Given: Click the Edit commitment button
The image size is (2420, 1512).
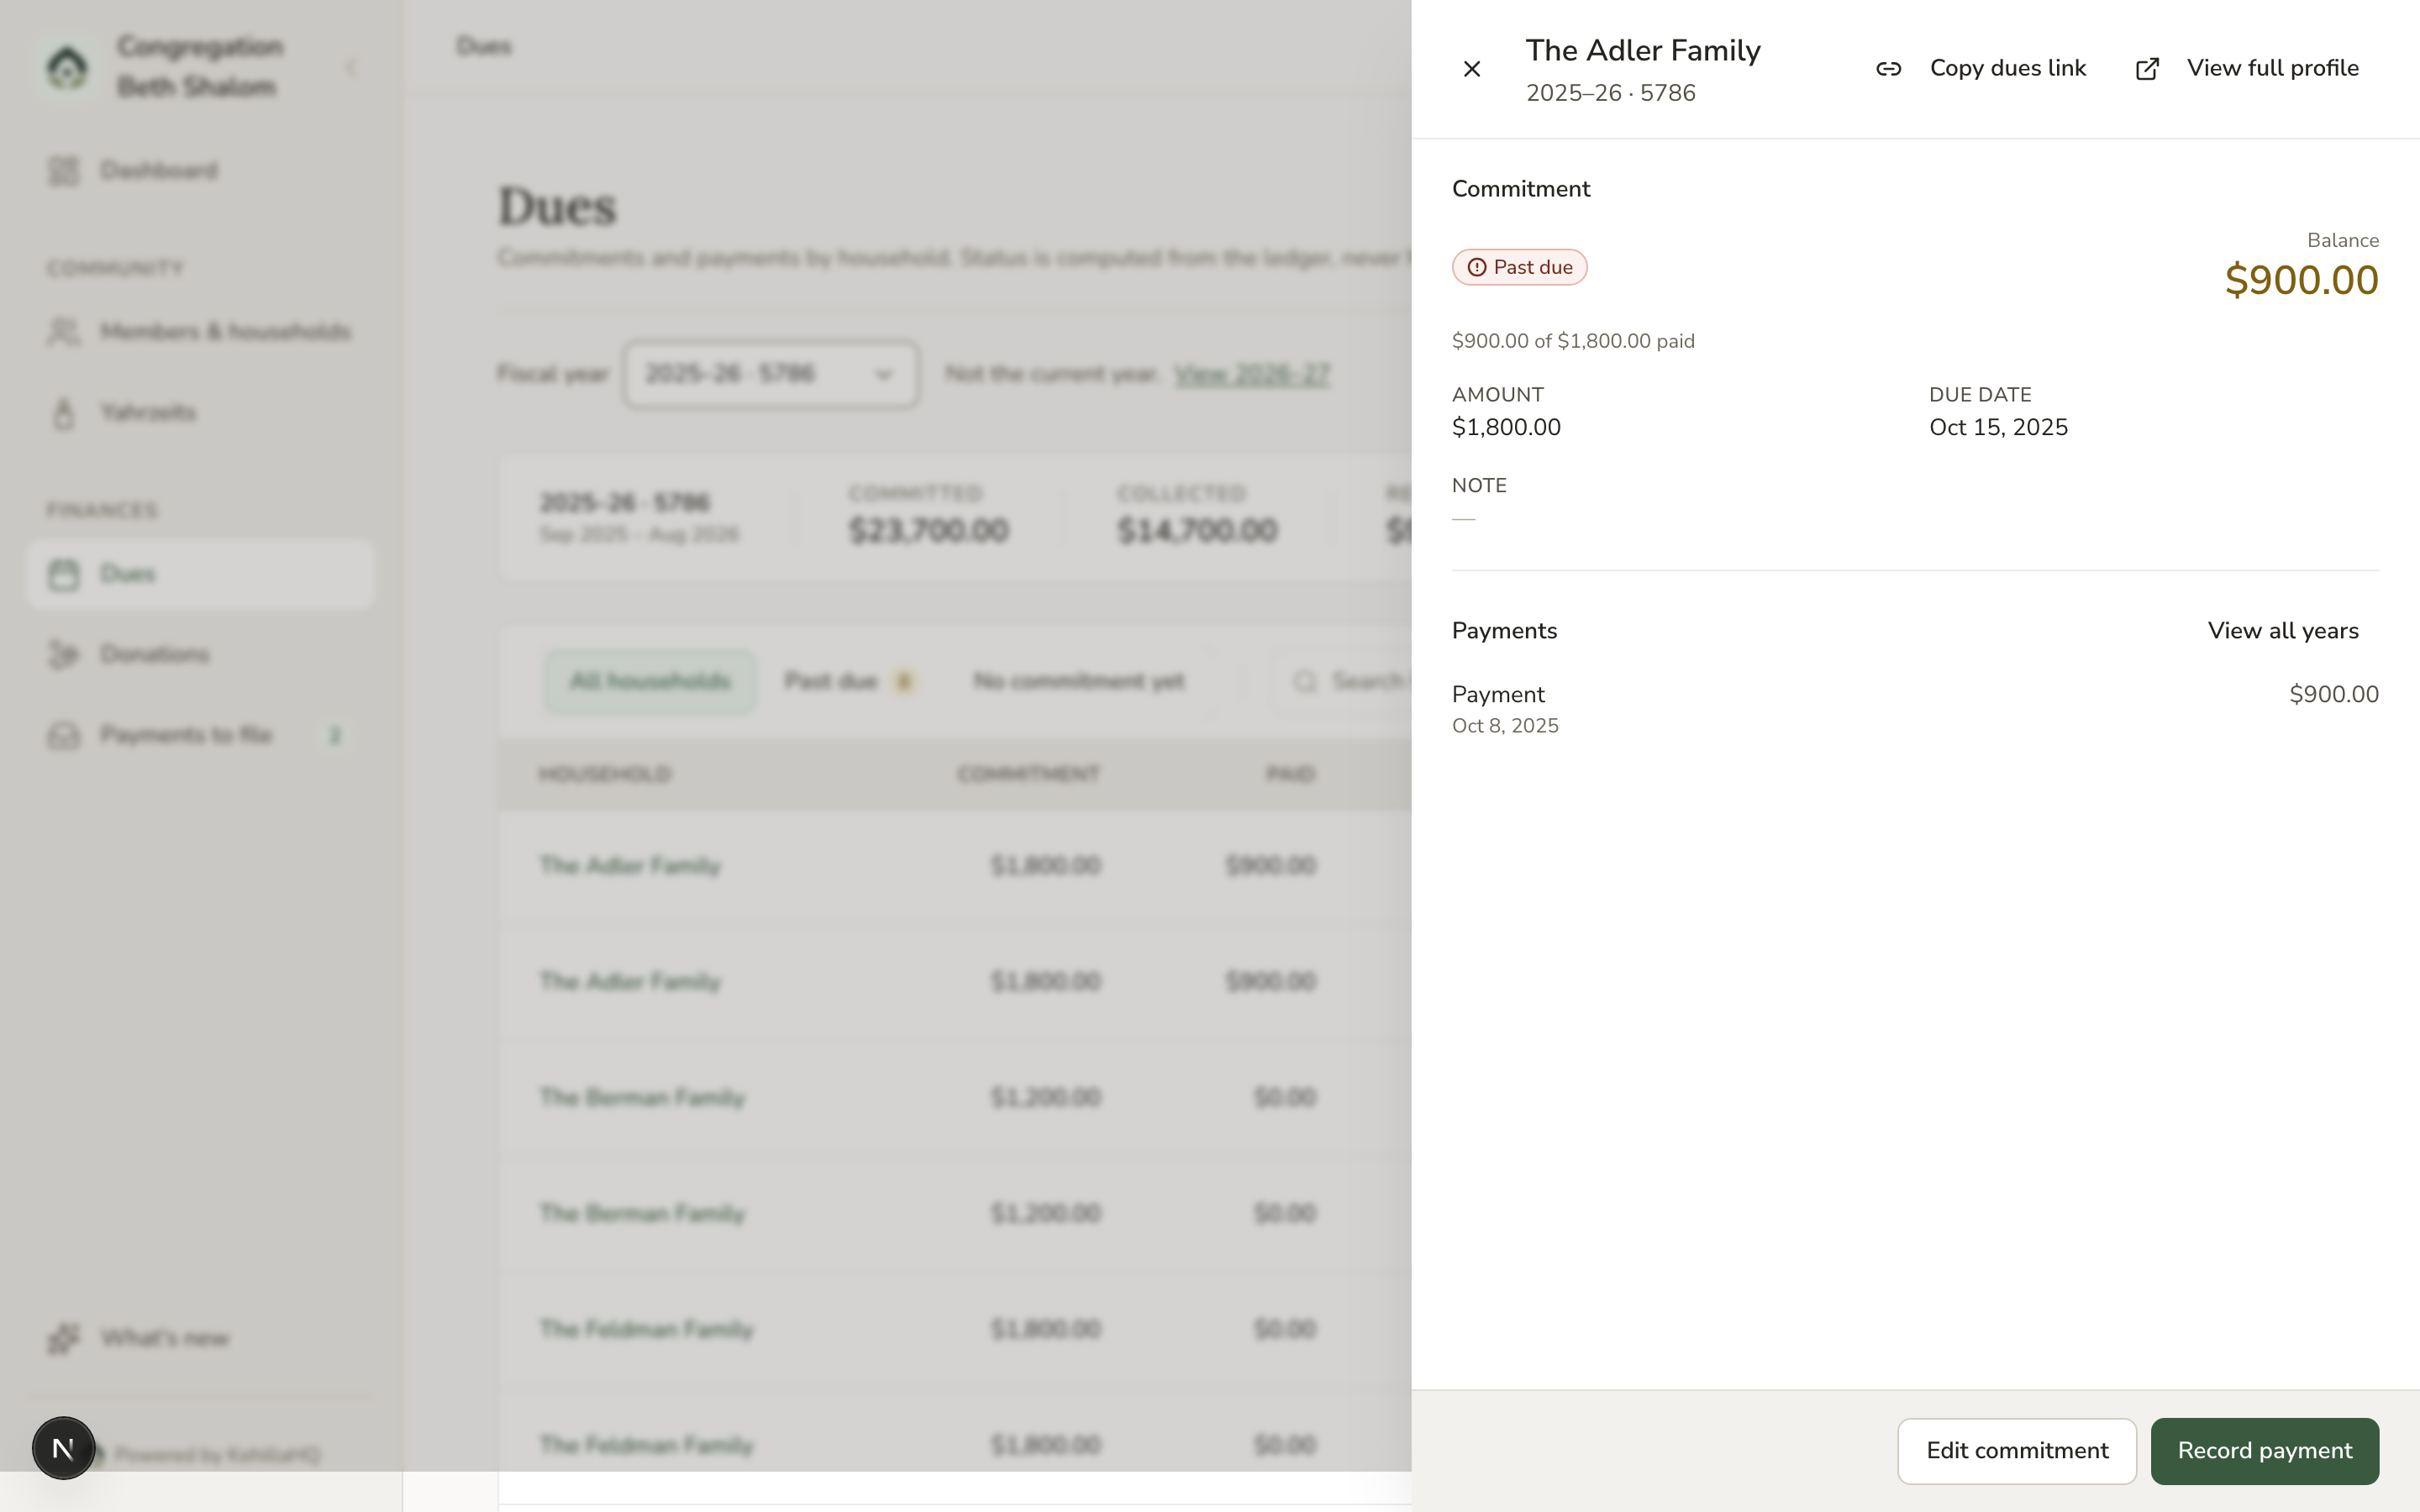Looking at the screenshot, I should point(2017,1450).
